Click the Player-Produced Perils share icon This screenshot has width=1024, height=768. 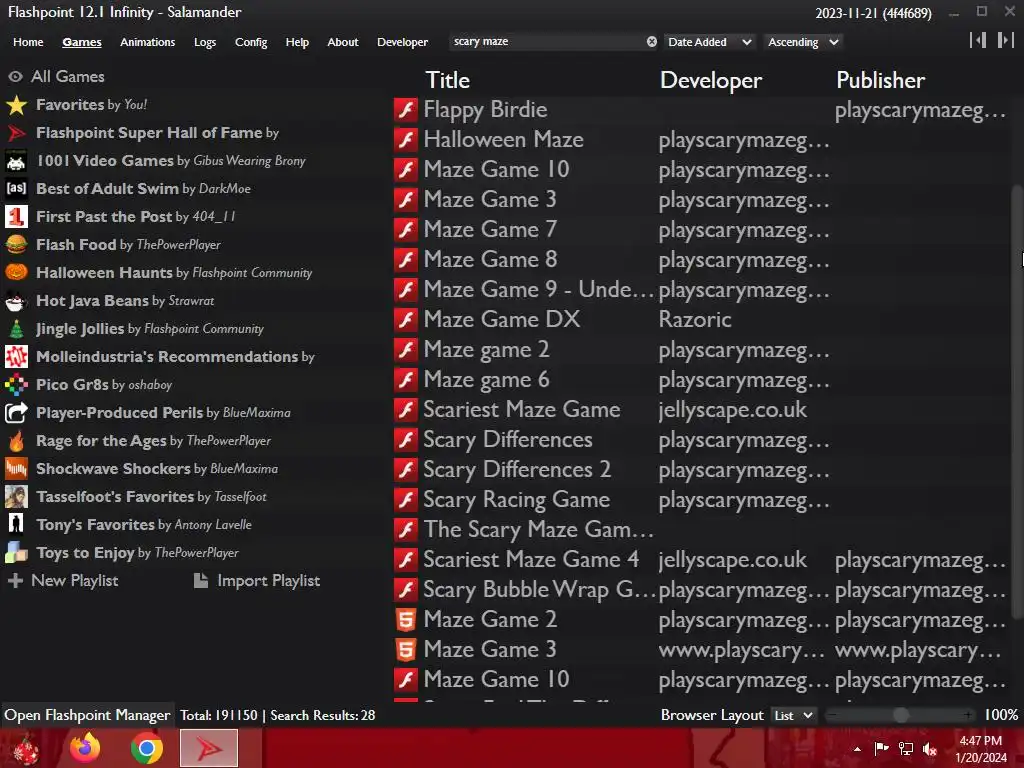click(x=16, y=413)
